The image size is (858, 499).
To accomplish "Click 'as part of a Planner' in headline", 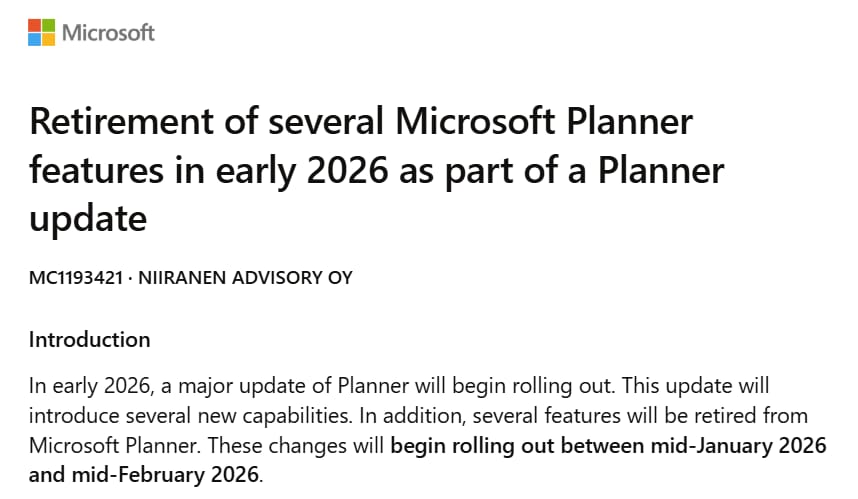I will coord(561,170).
